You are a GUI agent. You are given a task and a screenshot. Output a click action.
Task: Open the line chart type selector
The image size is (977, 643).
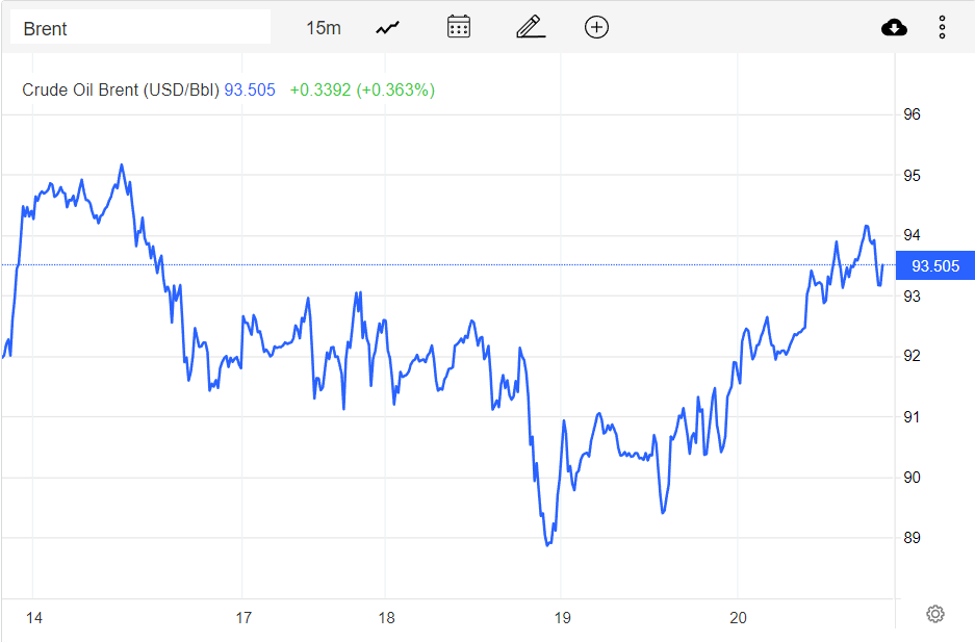(388, 28)
